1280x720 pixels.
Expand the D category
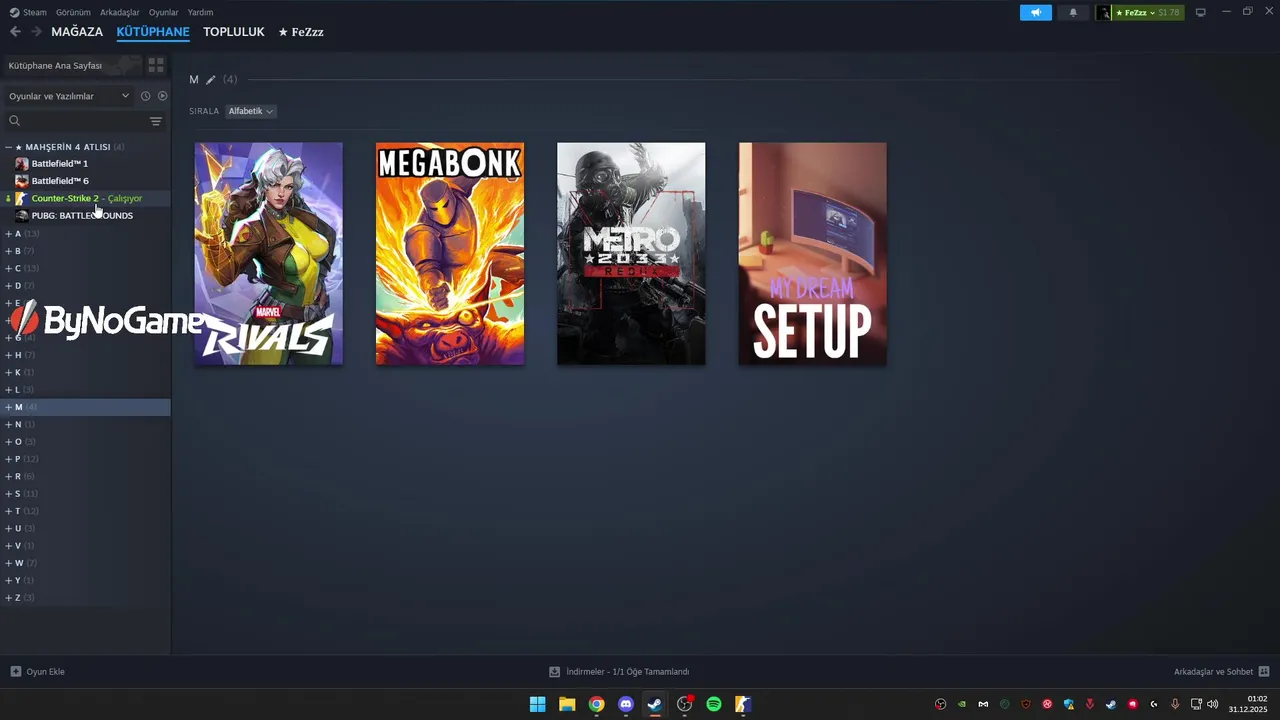8,286
